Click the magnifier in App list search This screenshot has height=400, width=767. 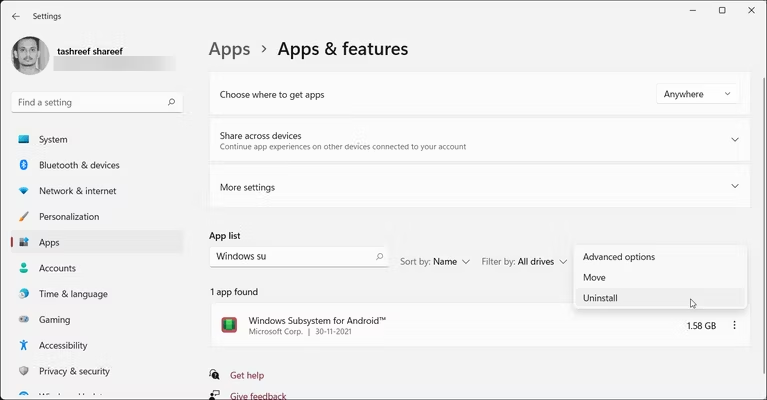[x=379, y=256]
